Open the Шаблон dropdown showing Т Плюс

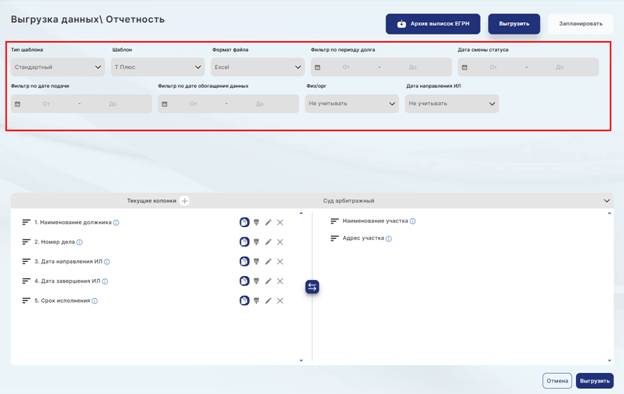(x=158, y=67)
